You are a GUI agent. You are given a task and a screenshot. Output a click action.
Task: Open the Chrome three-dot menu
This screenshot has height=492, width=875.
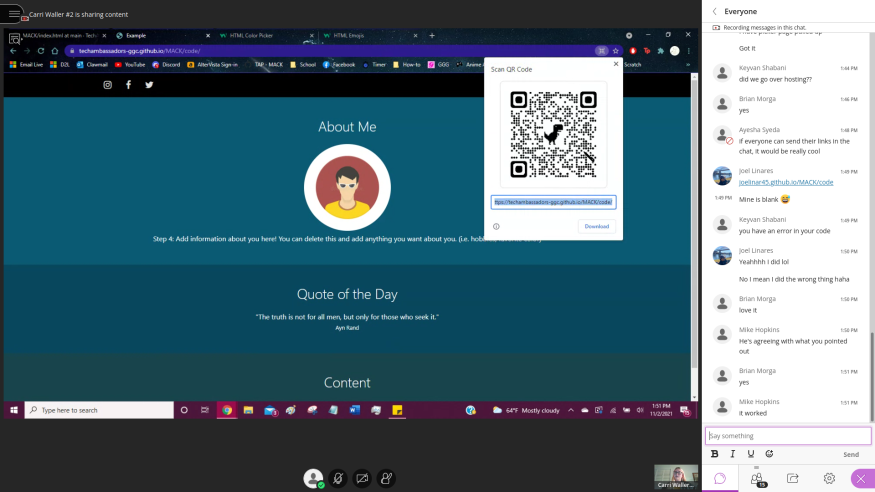click(x=689, y=51)
